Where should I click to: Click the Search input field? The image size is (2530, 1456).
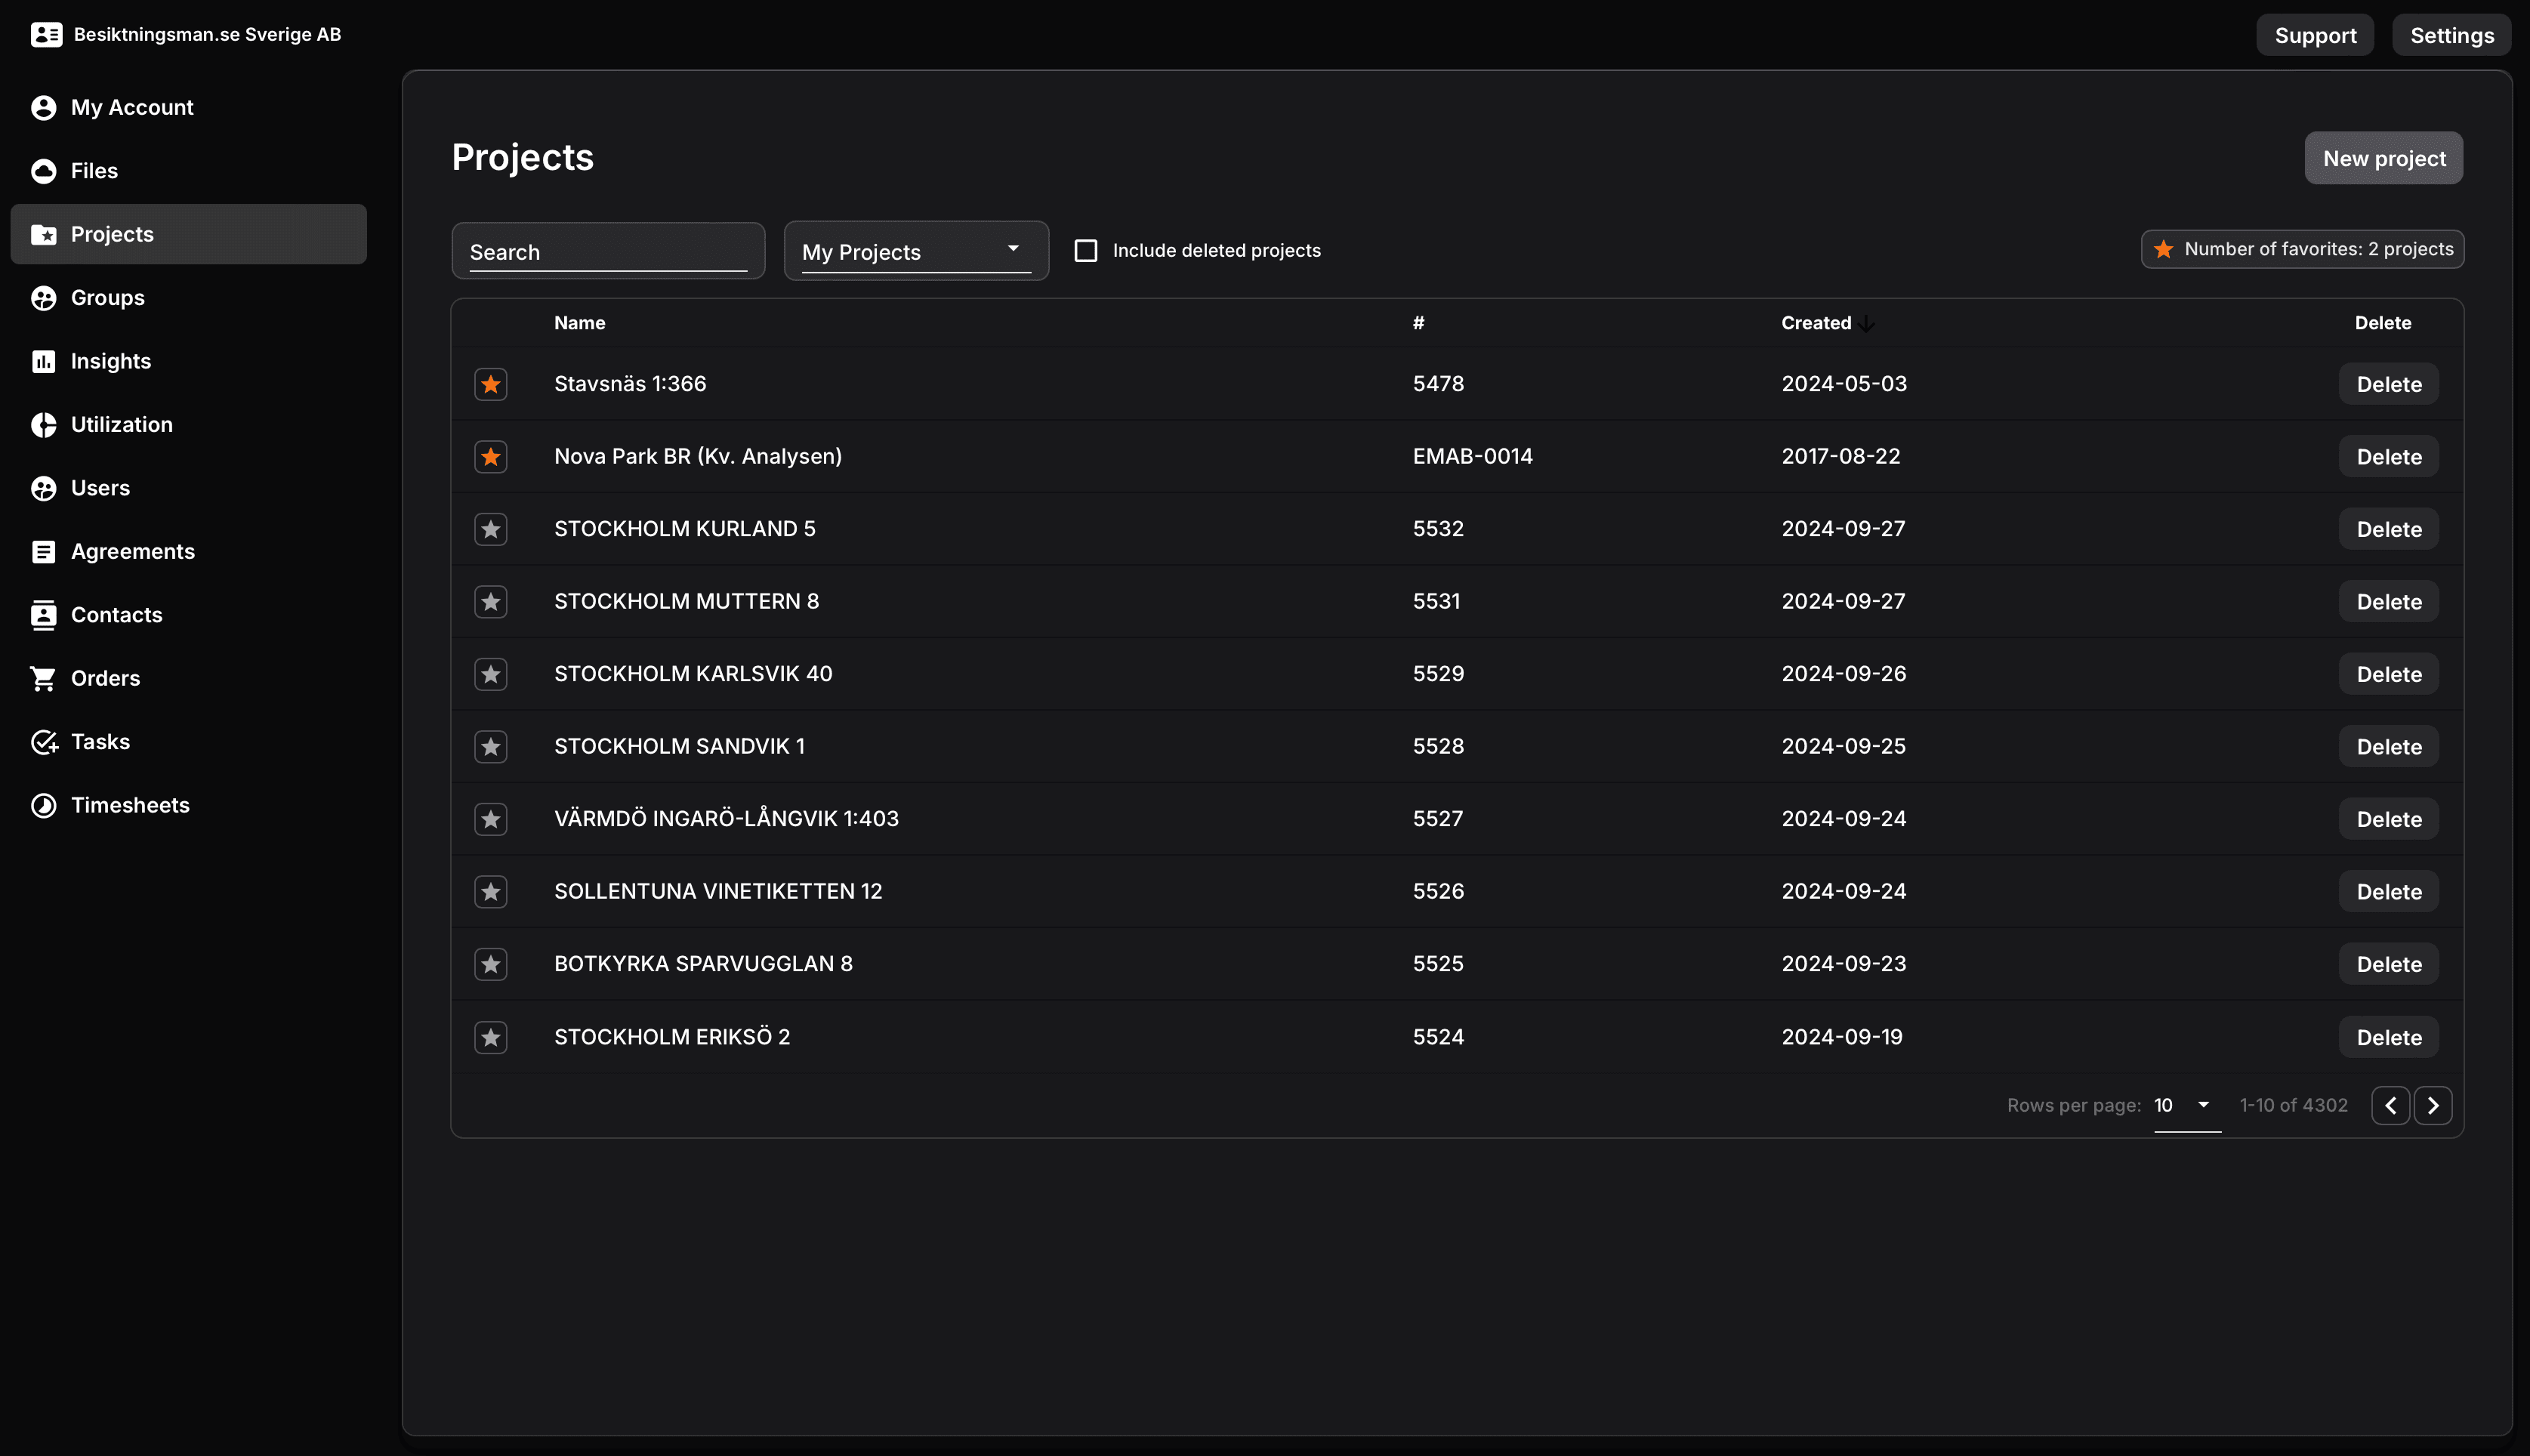coord(608,248)
